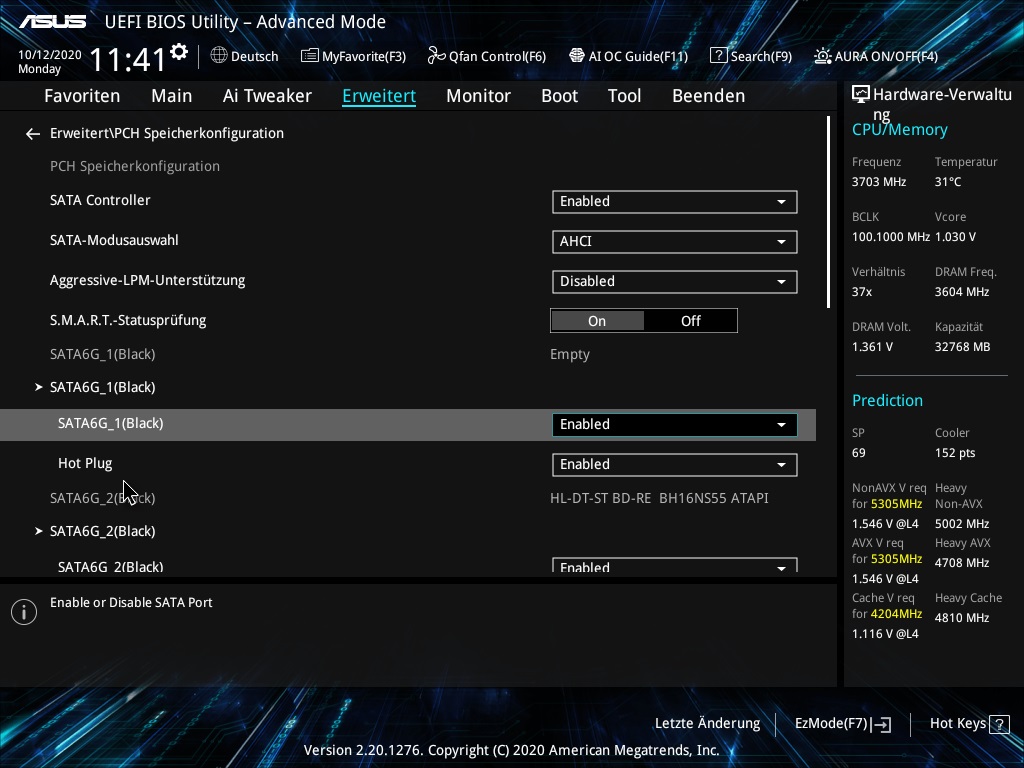Click the 3703 MHz frequency value
Viewport: 1024px width, 768px height.
pos(878,182)
